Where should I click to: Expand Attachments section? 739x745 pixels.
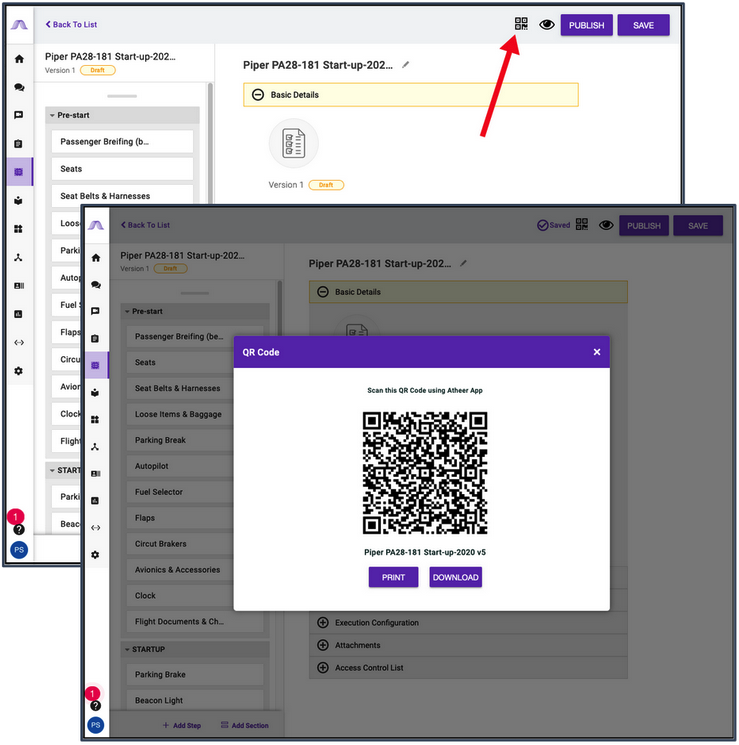[x=468, y=645]
